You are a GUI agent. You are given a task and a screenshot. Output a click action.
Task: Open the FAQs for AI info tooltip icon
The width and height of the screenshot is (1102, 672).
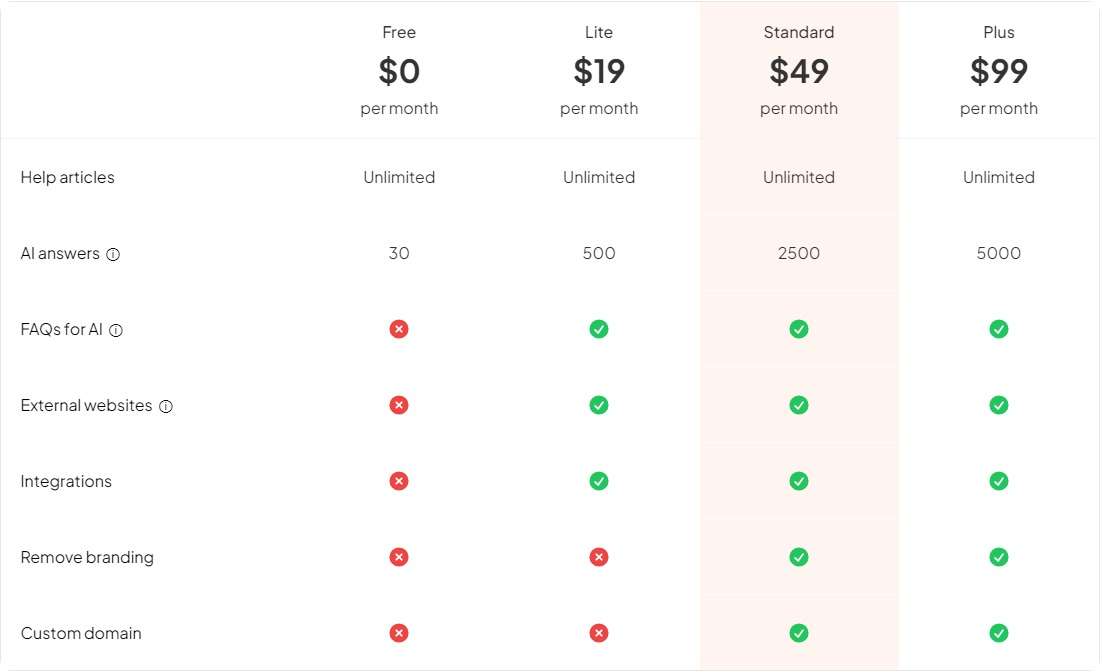117,330
